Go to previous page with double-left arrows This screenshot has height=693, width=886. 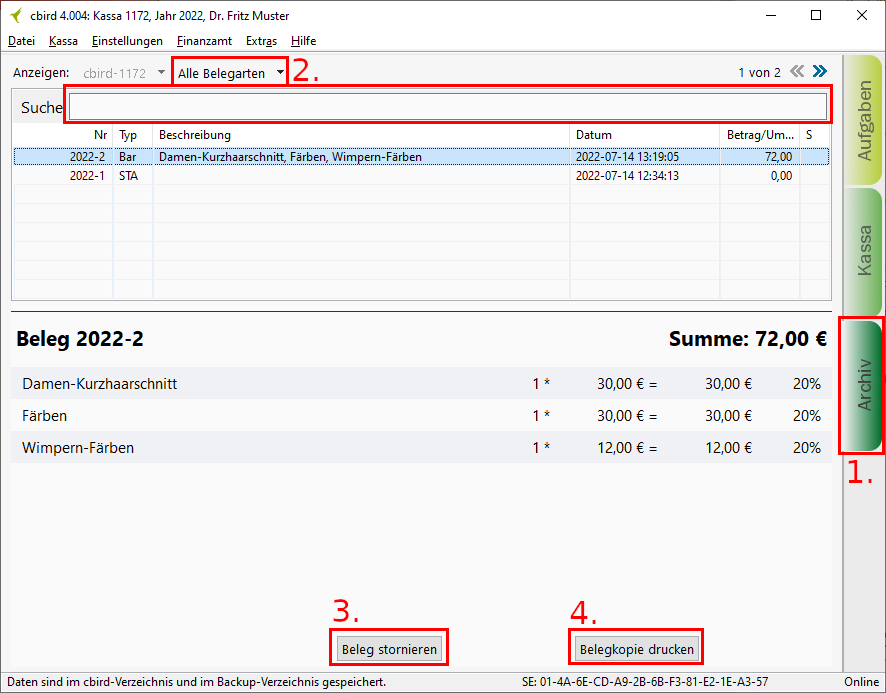(797, 72)
